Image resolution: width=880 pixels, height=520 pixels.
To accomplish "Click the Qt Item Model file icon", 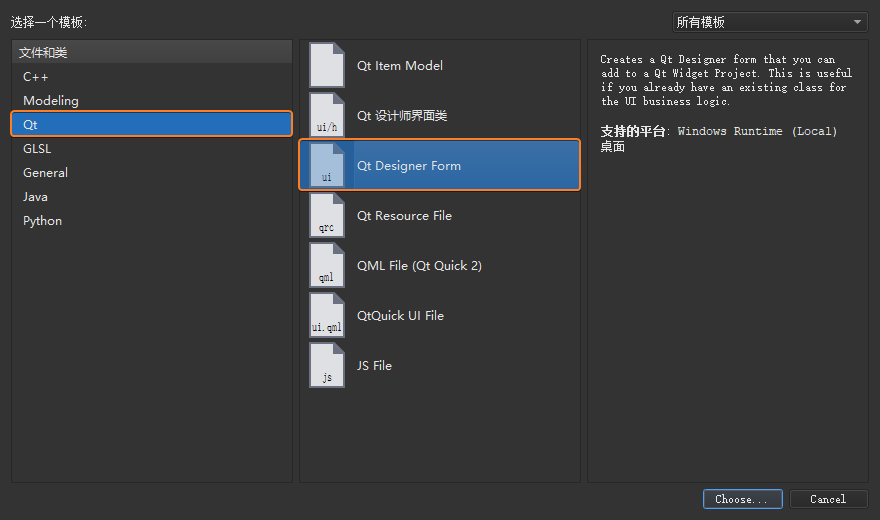I will (x=327, y=65).
